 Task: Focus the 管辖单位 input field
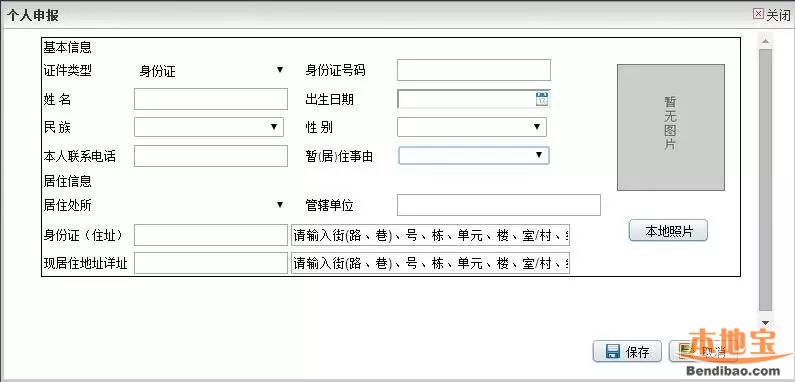[499, 204]
